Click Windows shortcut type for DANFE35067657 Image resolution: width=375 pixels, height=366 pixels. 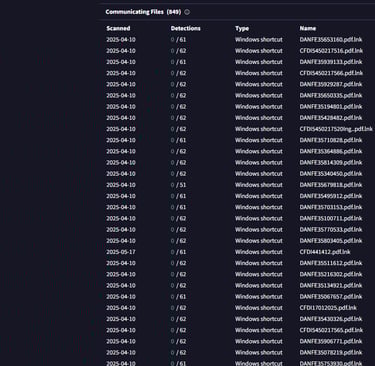pyautogui.click(x=259, y=297)
